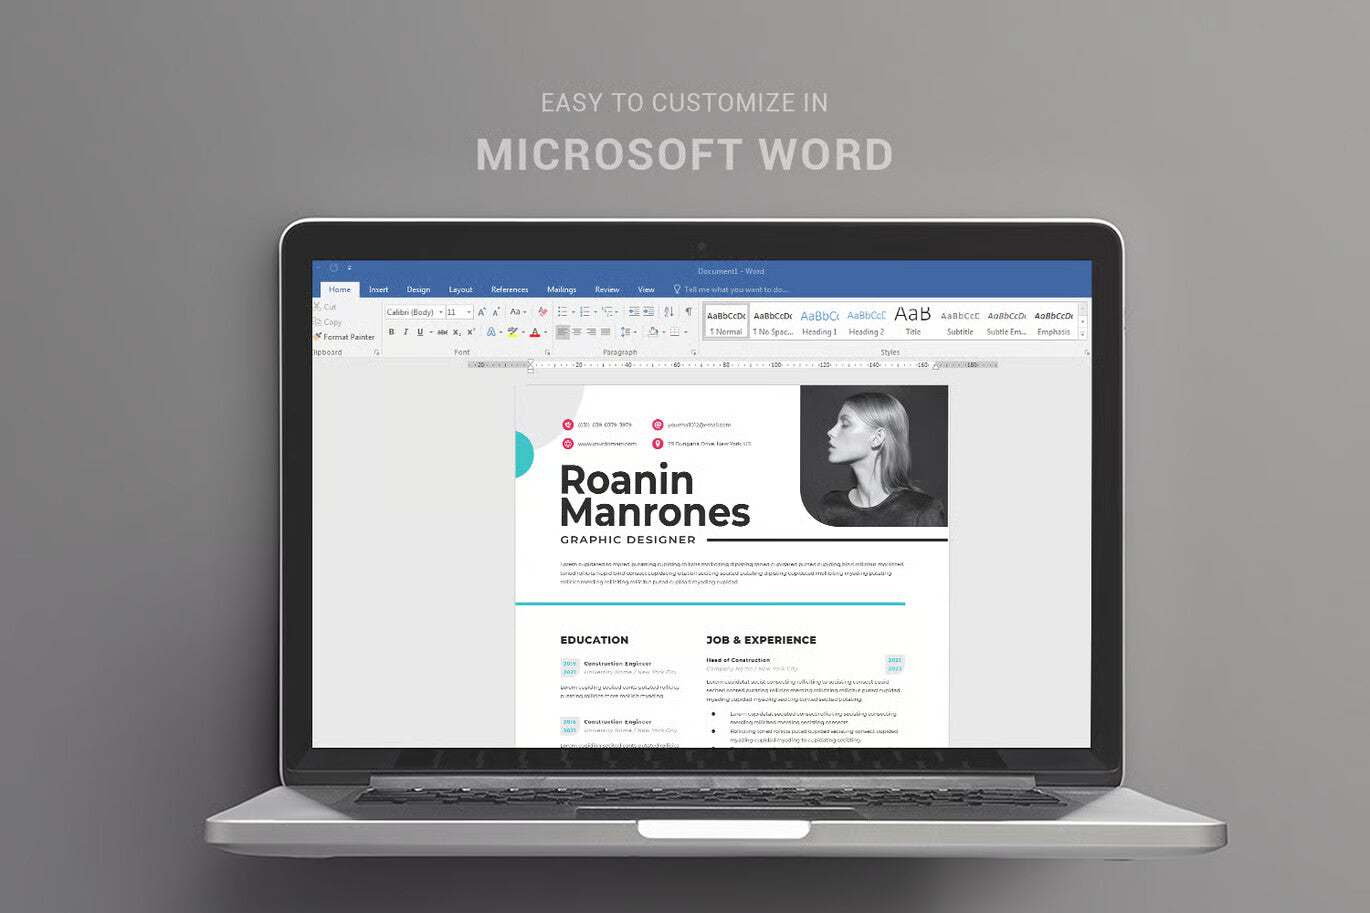Click the red Font Color button
Screen dimensions: 1370x913
click(x=535, y=332)
